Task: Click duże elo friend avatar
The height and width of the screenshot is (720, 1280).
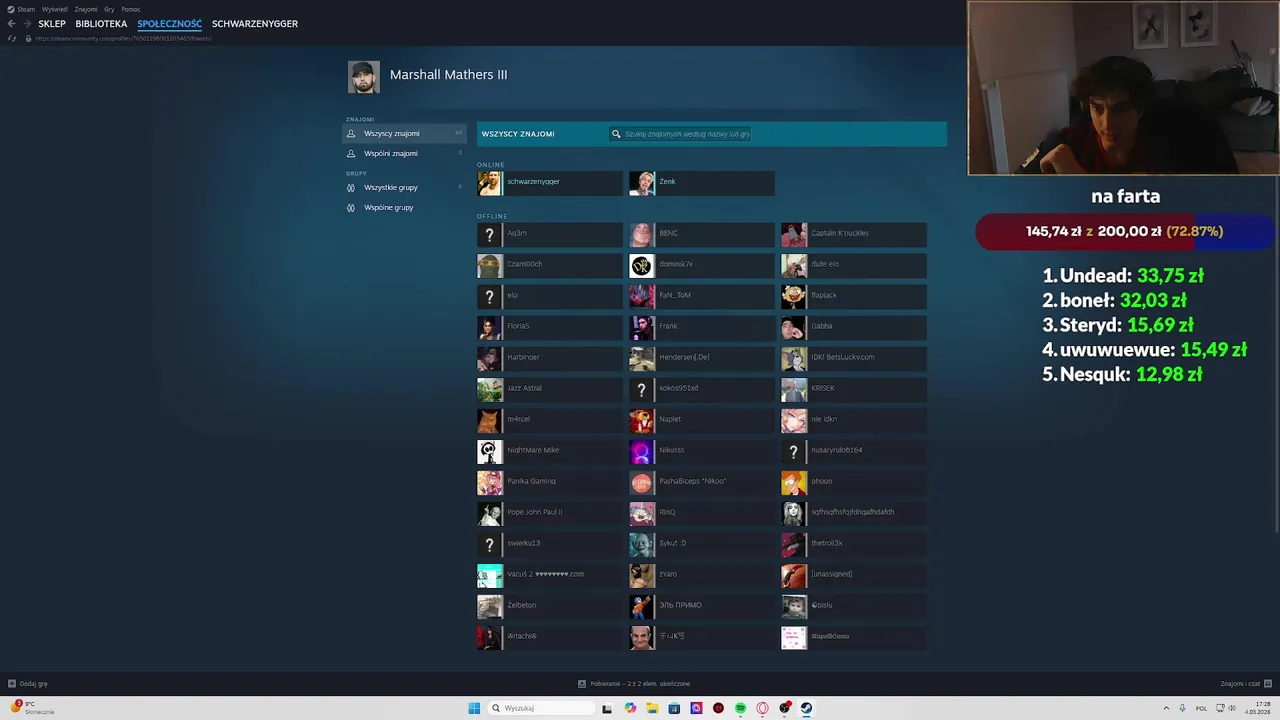Action: [794, 266]
